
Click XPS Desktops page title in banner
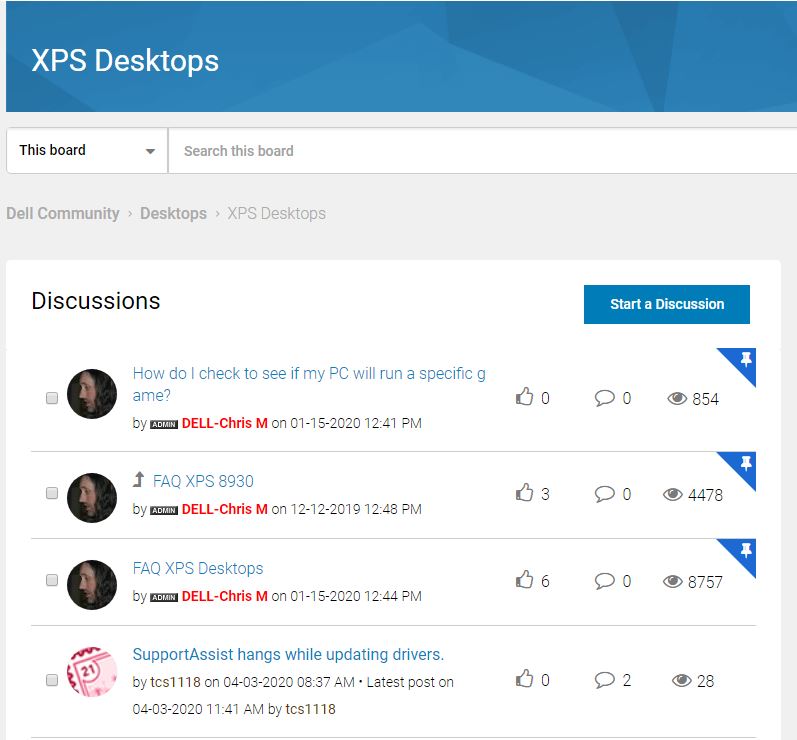(x=125, y=60)
